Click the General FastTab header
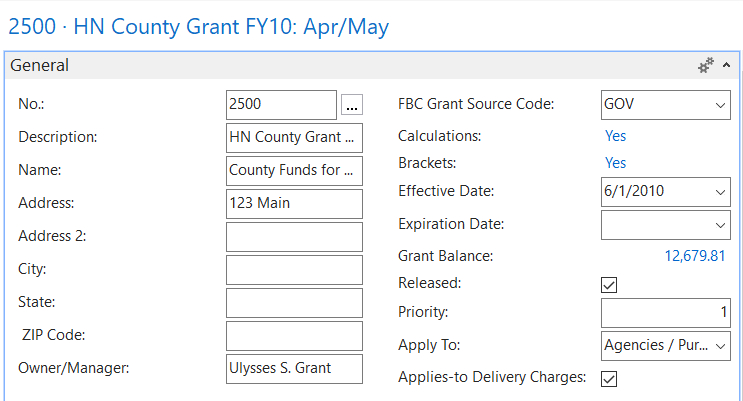This screenshot has width=743, height=401. coord(40,65)
